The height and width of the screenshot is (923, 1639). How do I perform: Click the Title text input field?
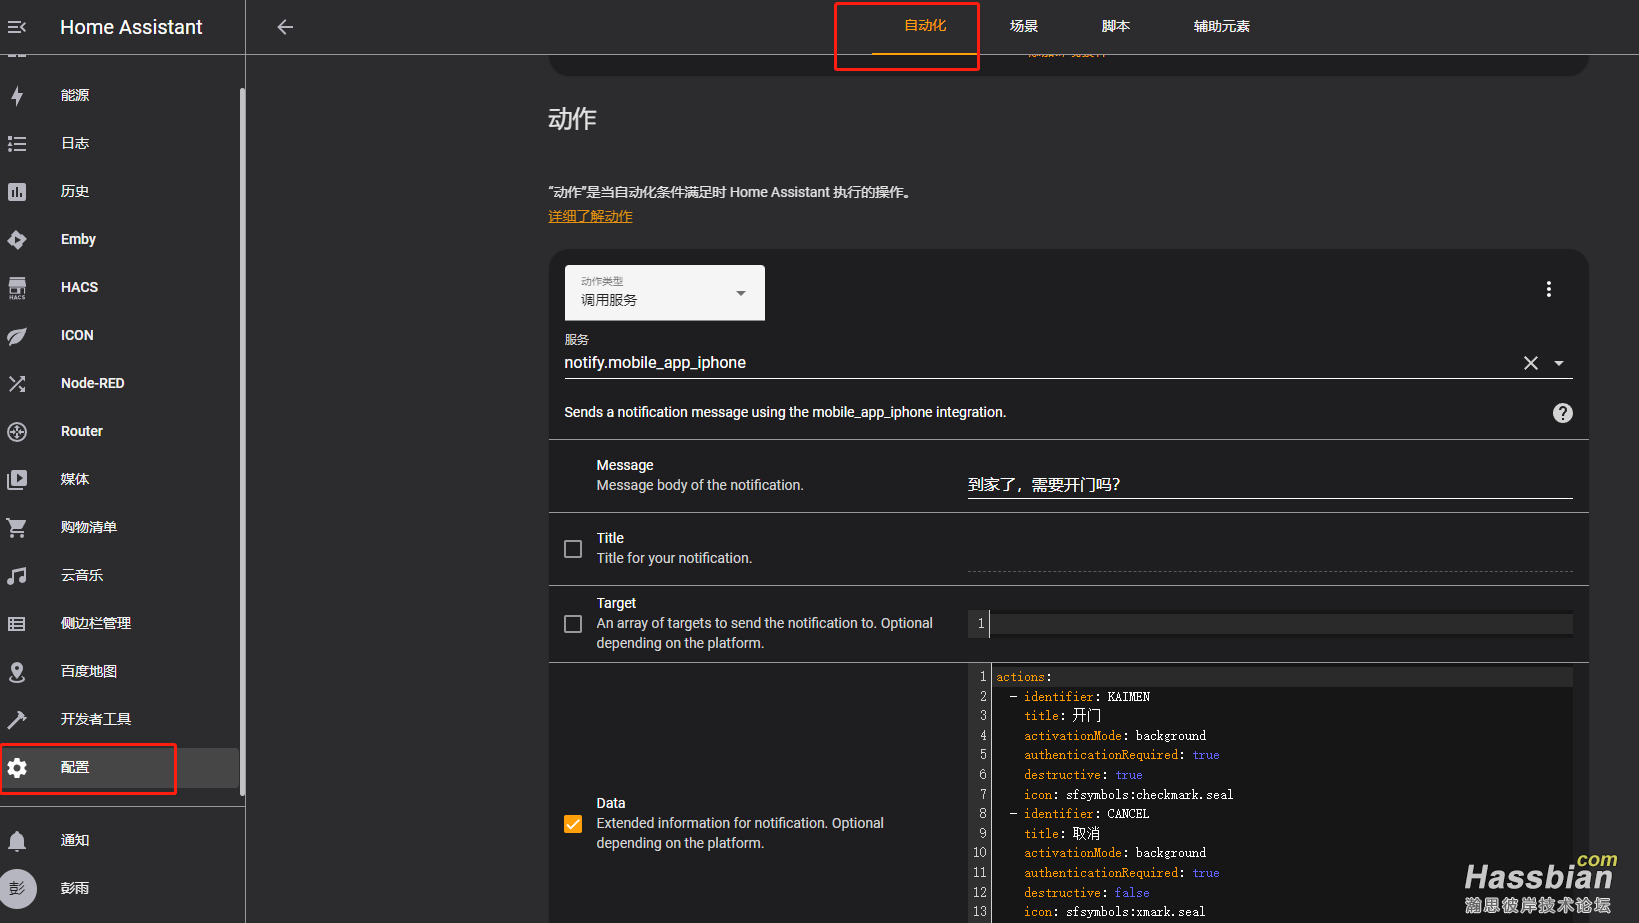1270,558
